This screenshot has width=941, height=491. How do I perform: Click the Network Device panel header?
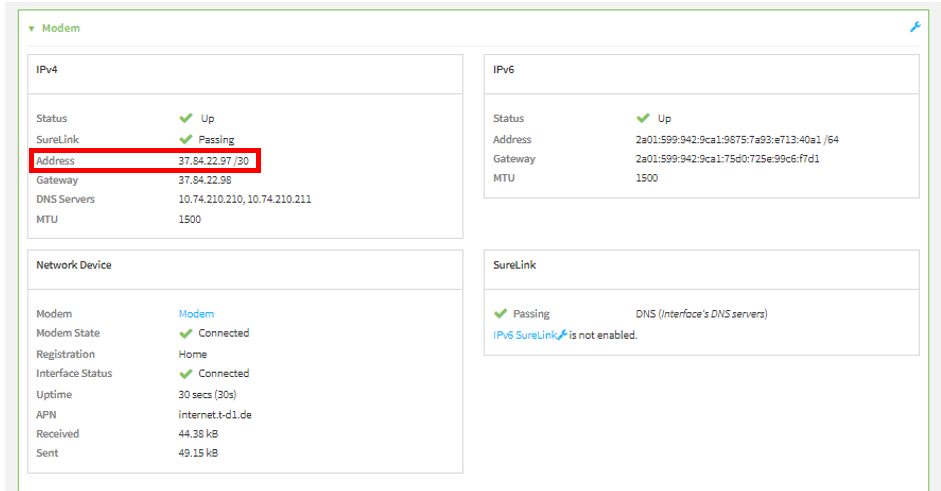(74, 265)
